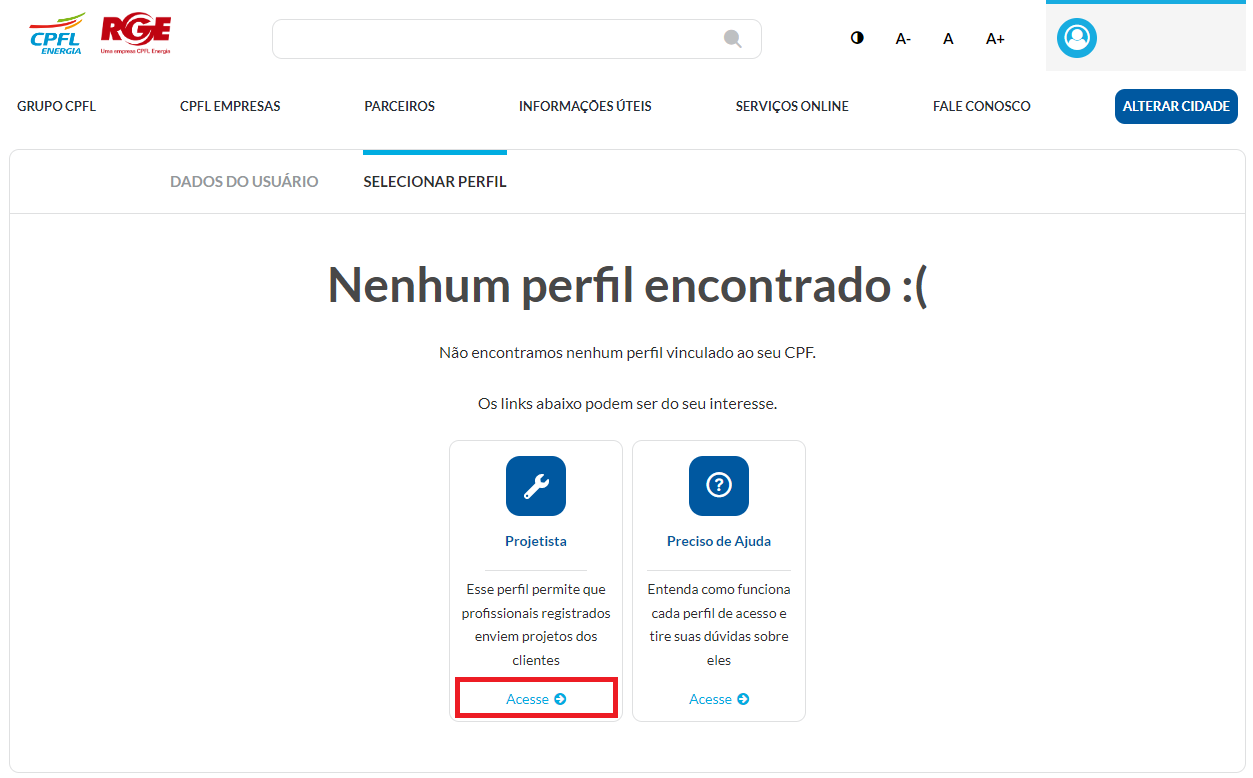The height and width of the screenshot is (778, 1253).
Task: Click the Preciso de Ajuda question icon
Action: (719, 486)
